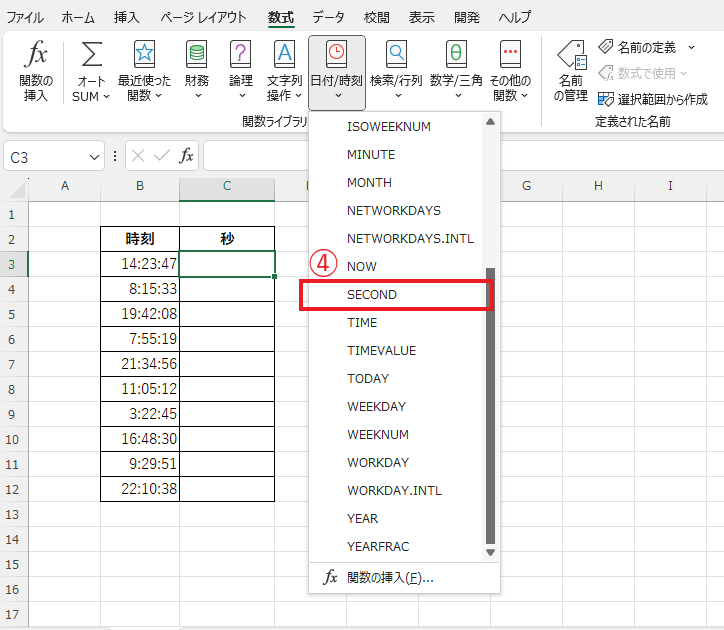Expand the 文字列操作 dropdown chevron

click(x=298, y=96)
